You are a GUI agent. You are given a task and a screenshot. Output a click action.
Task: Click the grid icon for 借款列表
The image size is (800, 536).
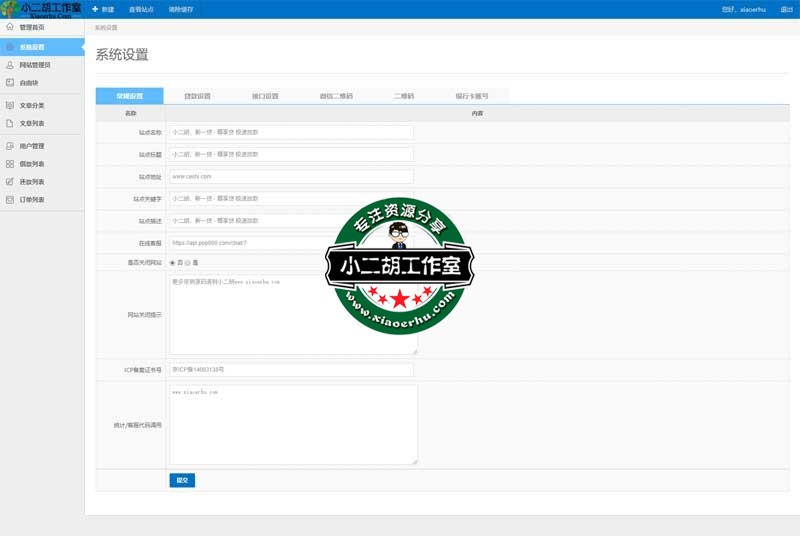(x=10, y=164)
